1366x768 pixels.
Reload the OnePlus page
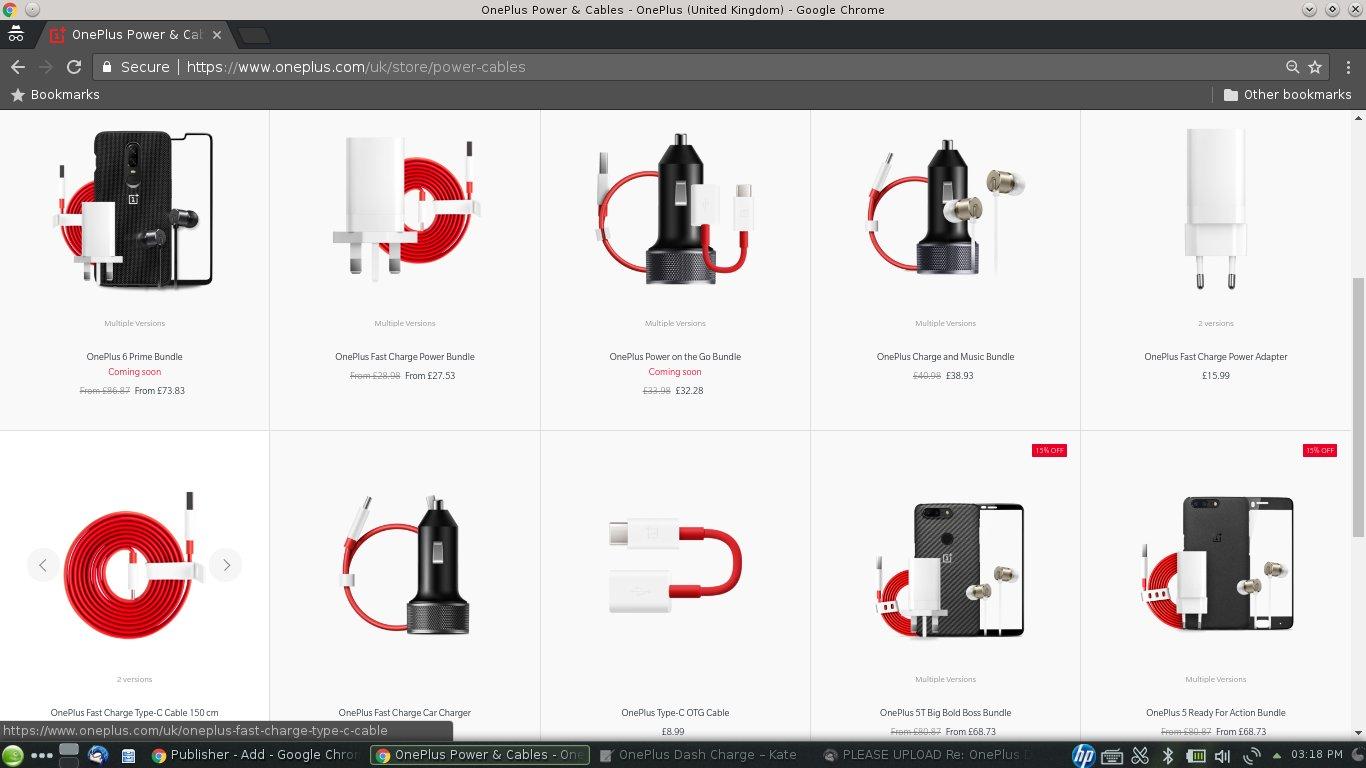[74, 67]
